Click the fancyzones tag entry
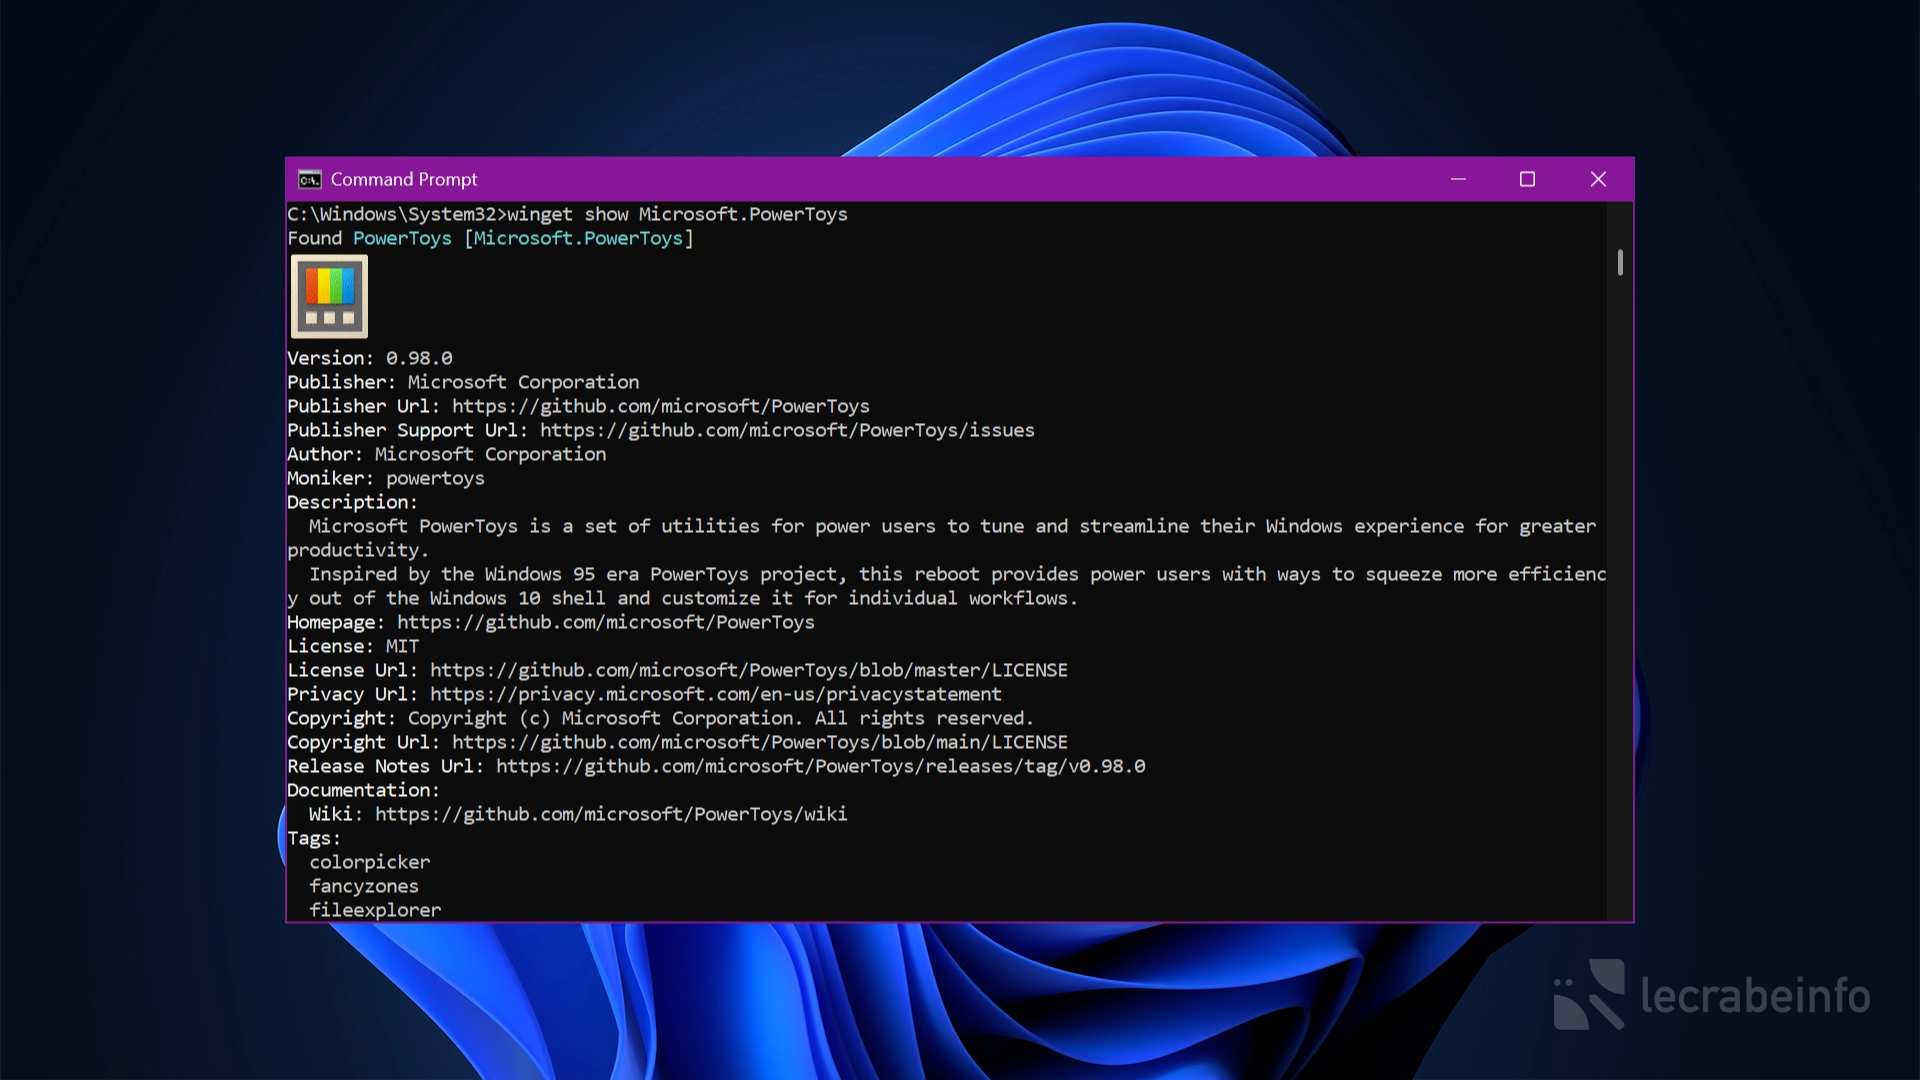The width and height of the screenshot is (1920, 1080). [364, 886]
